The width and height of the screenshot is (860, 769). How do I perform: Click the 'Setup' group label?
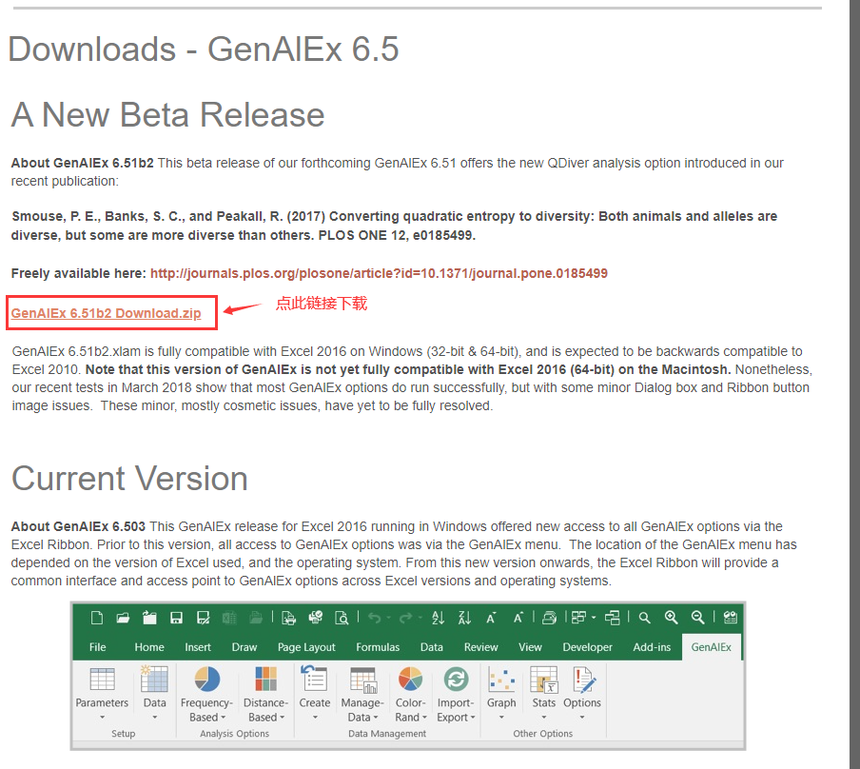click(x=123, y=733)
